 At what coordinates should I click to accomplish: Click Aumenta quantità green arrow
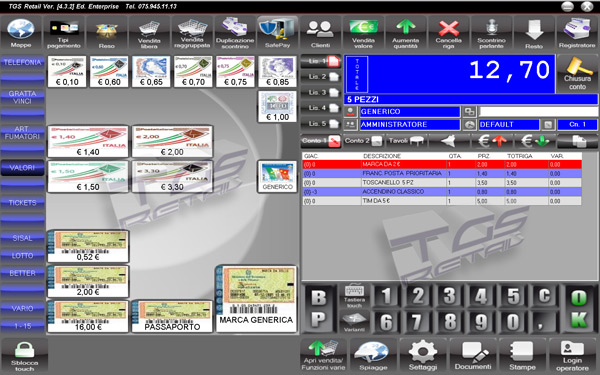point(406,33)
